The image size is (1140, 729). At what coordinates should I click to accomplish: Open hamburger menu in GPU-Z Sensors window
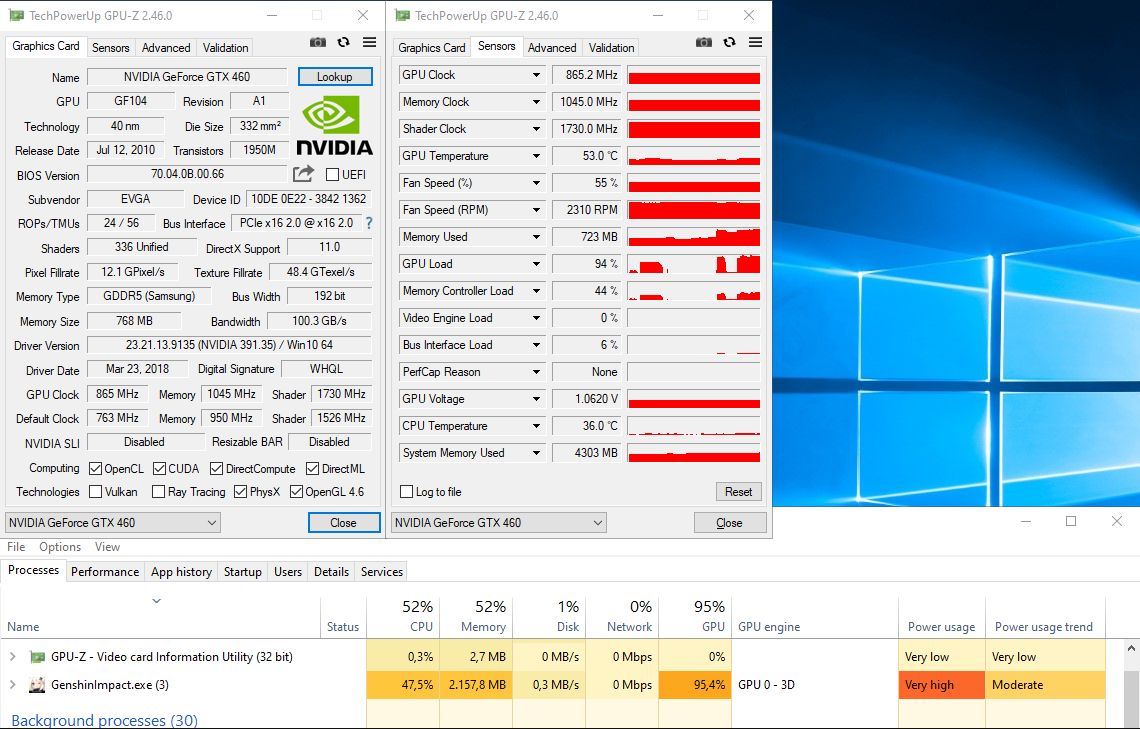coord(755,42)
